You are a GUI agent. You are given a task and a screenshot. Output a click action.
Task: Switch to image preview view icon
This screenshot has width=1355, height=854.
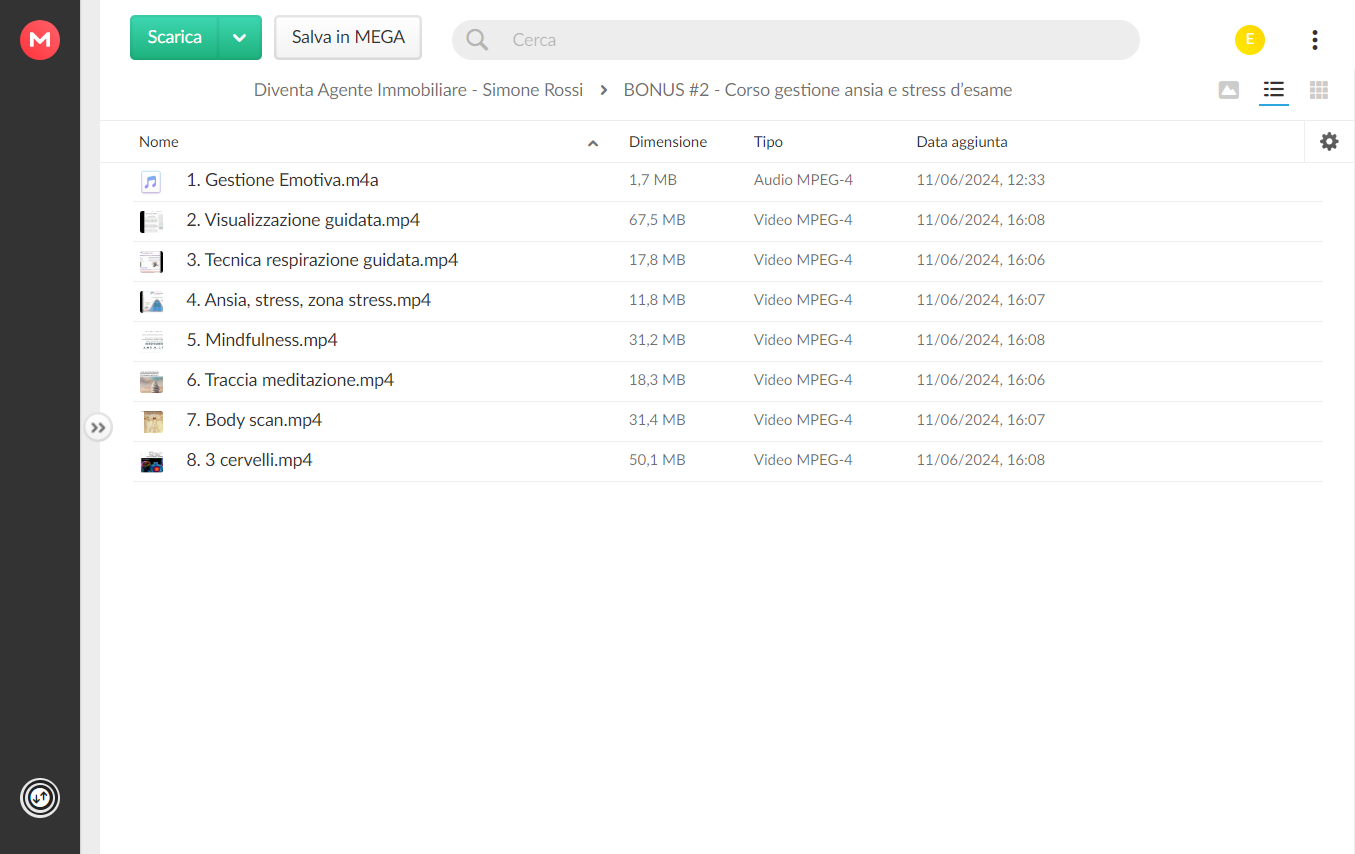click(x=1229, y=90)
